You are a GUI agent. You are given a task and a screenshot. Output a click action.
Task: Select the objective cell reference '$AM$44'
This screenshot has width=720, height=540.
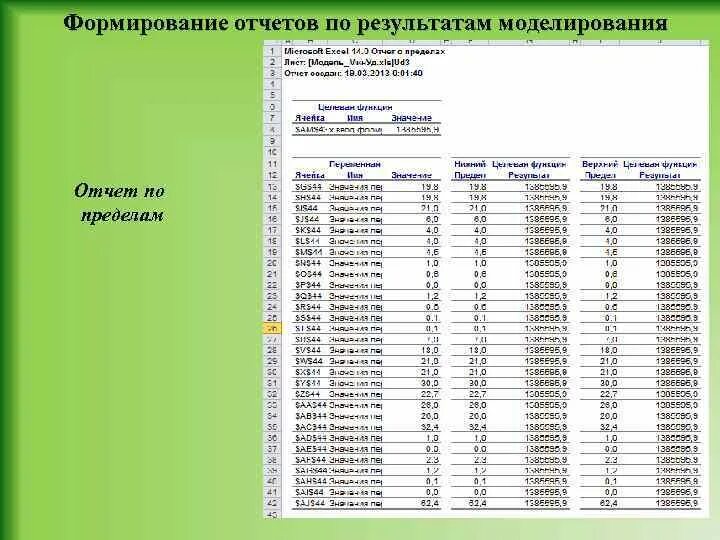click(310, 130)
